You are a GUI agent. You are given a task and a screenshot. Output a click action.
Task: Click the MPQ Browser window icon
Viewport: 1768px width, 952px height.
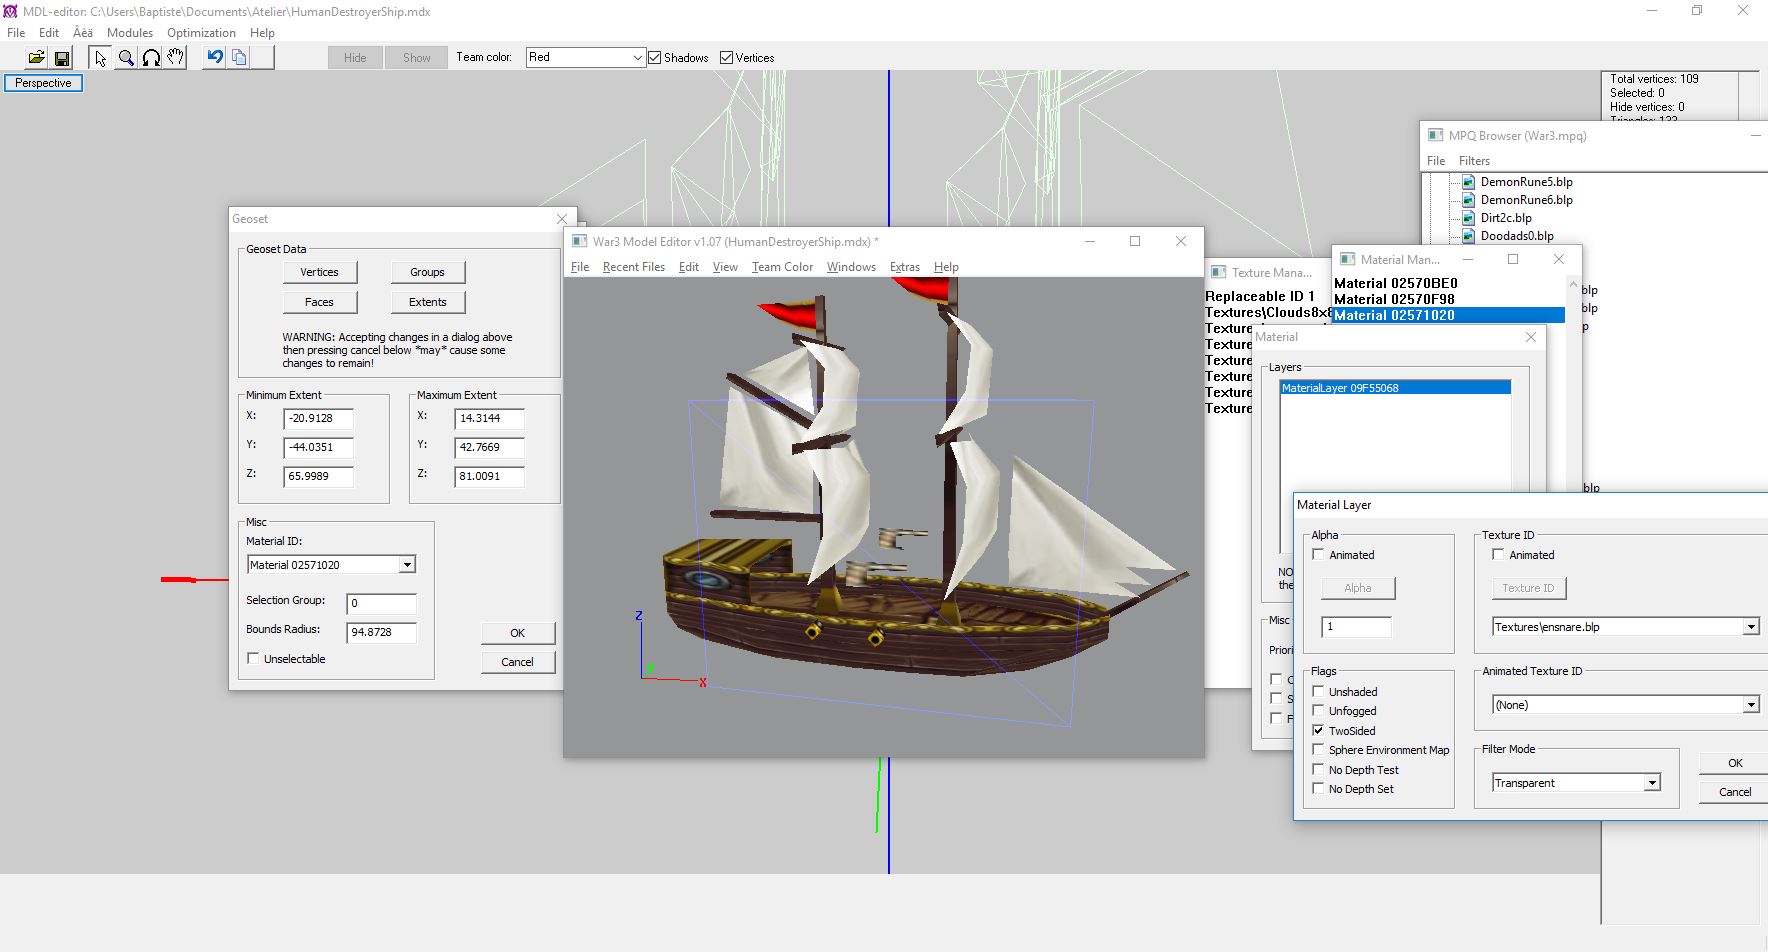pyautogui.click(x=1435, y=135)
